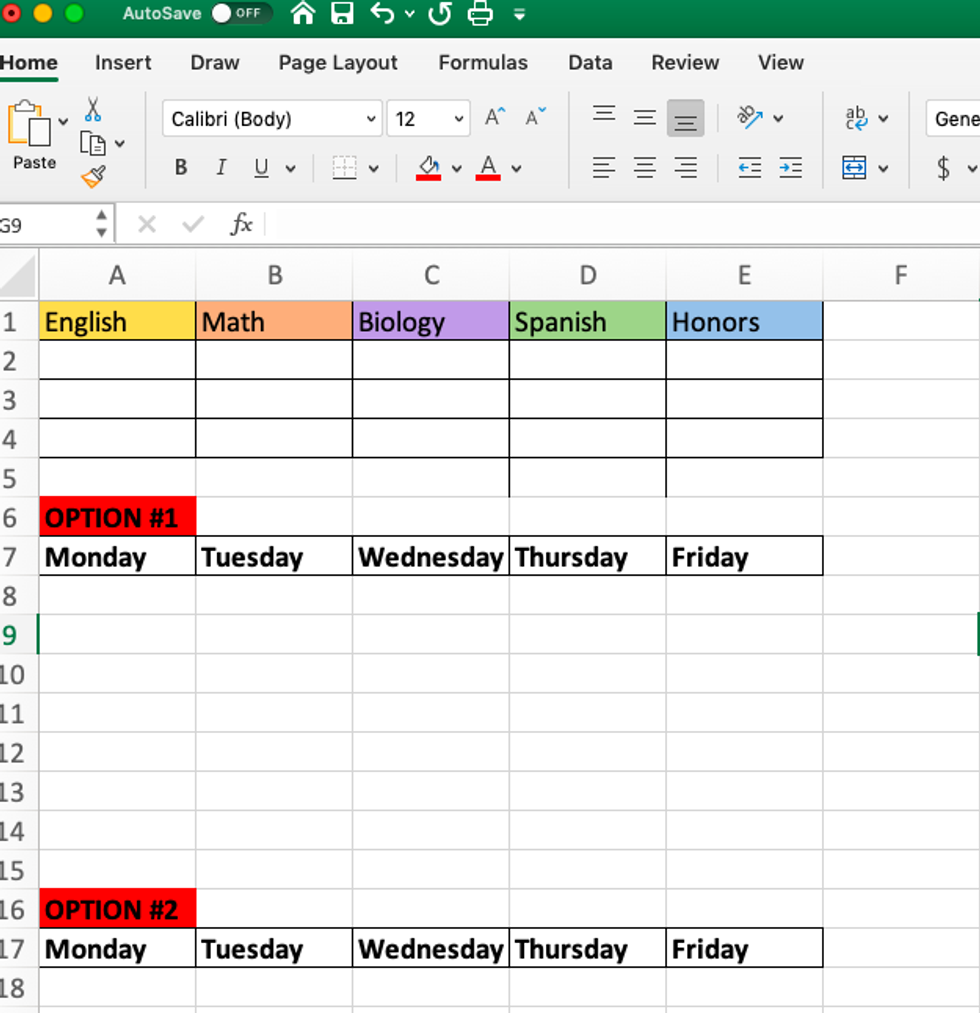The image size is (980, 1013).
Task: Expand the font size dropdown
Action: click(459, 119)
